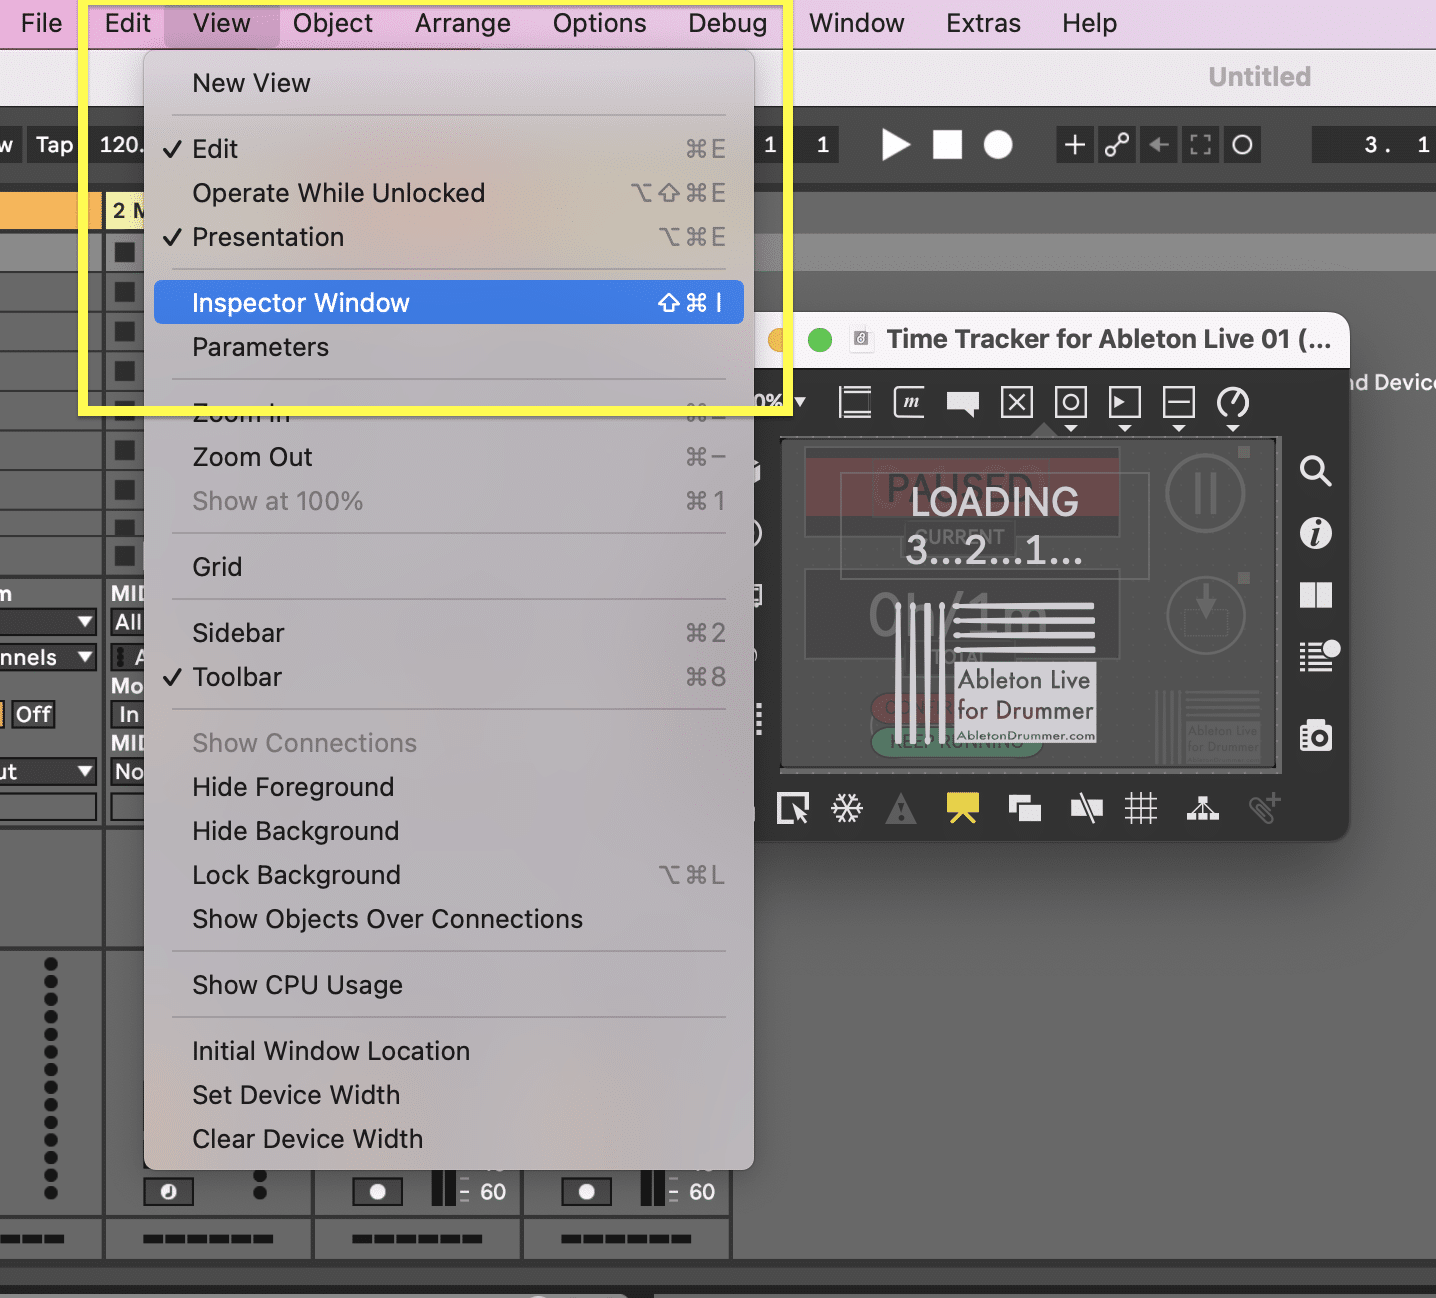This screenshot has height=1298, width=1436.
Task: Open the Arrange menu in the menu bar
Action: coord(462,23)
